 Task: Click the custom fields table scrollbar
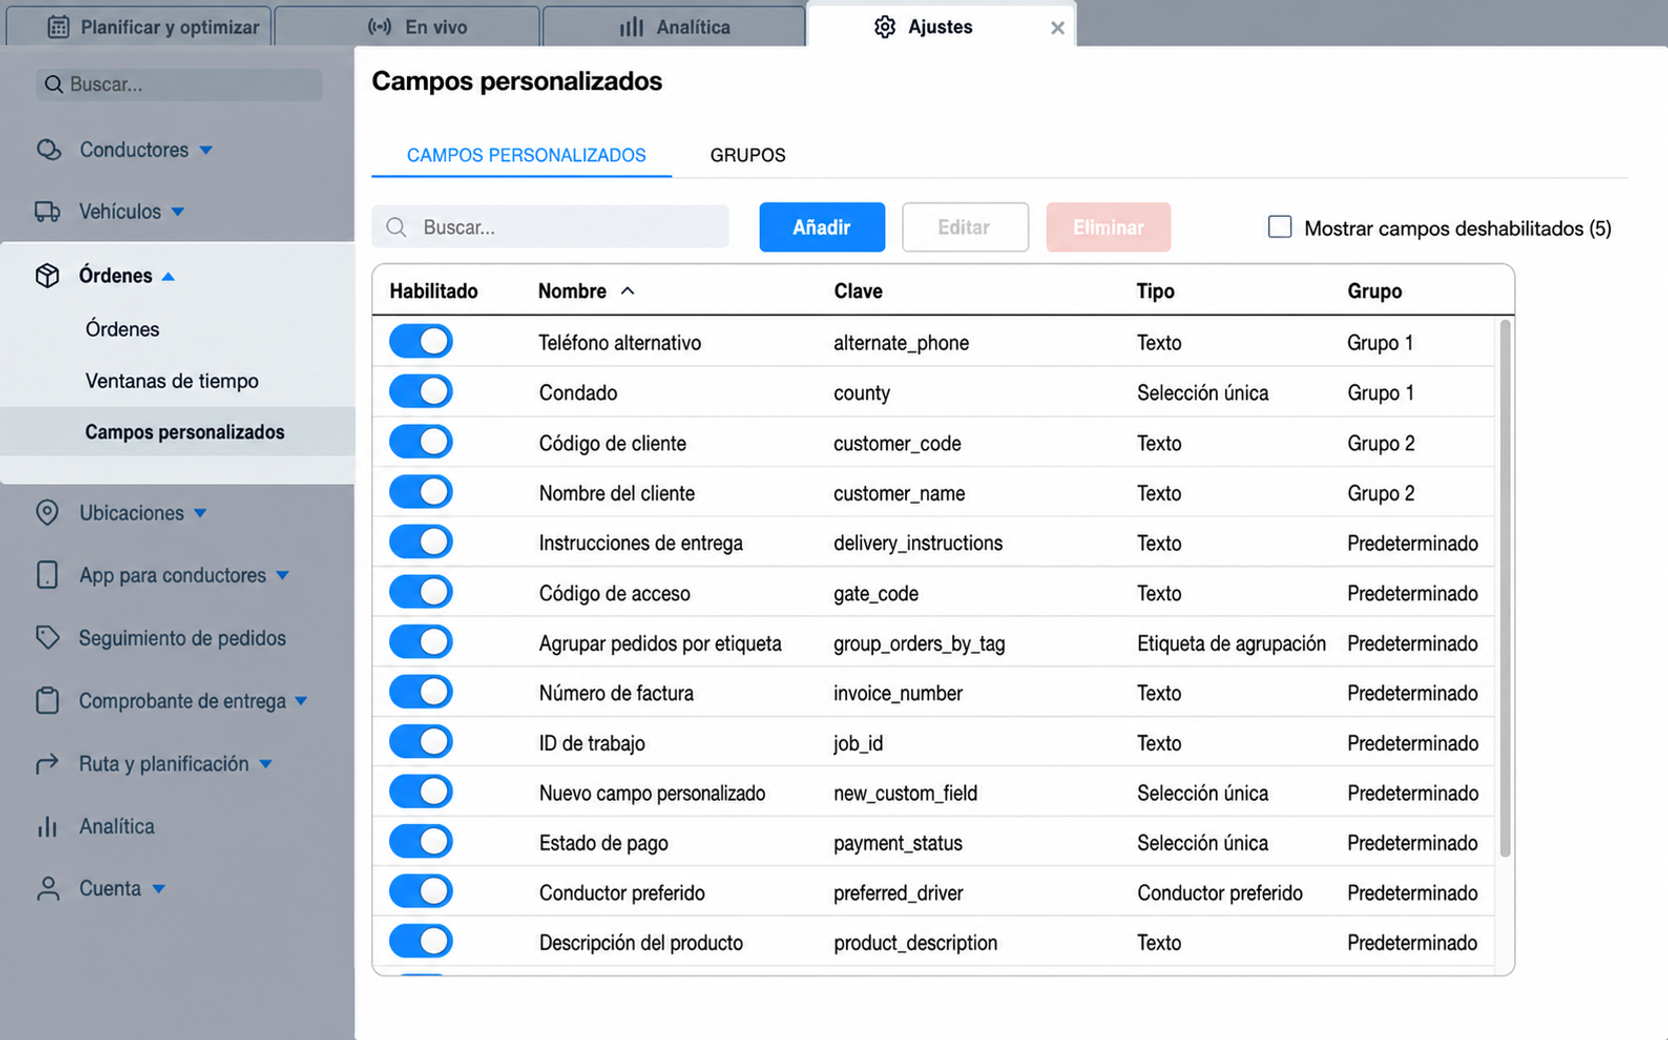pos(1505,588)
